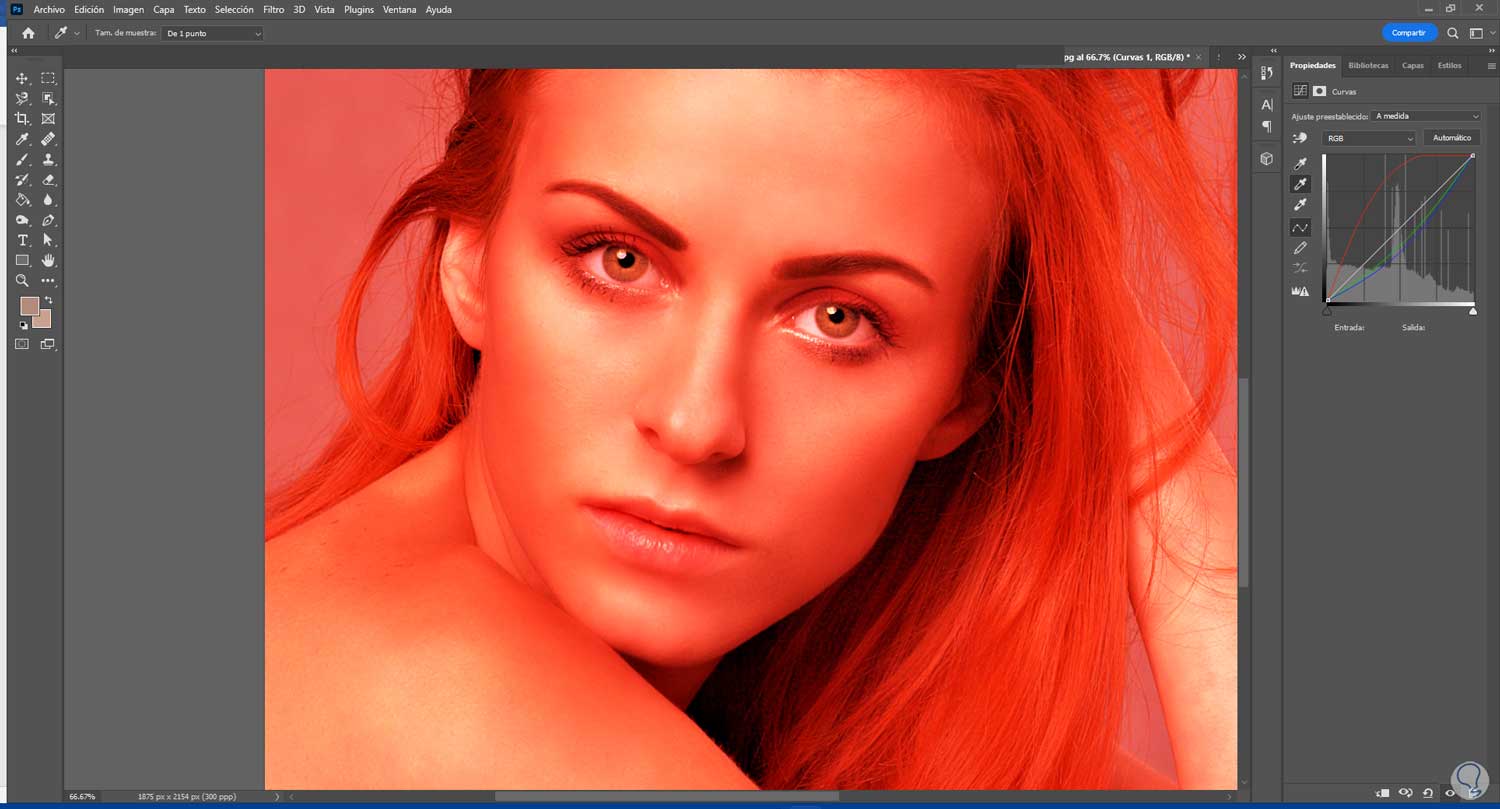Switch to edit points curve mode
The height and width of the screenshot is (809, 1500).
click(x=1301, y=228)
